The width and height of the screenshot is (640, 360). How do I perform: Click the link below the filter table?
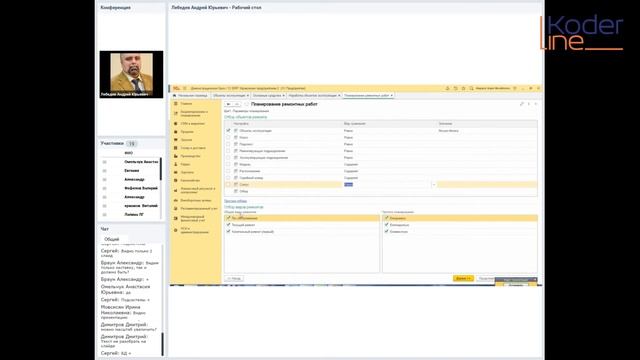pos(236,201)
